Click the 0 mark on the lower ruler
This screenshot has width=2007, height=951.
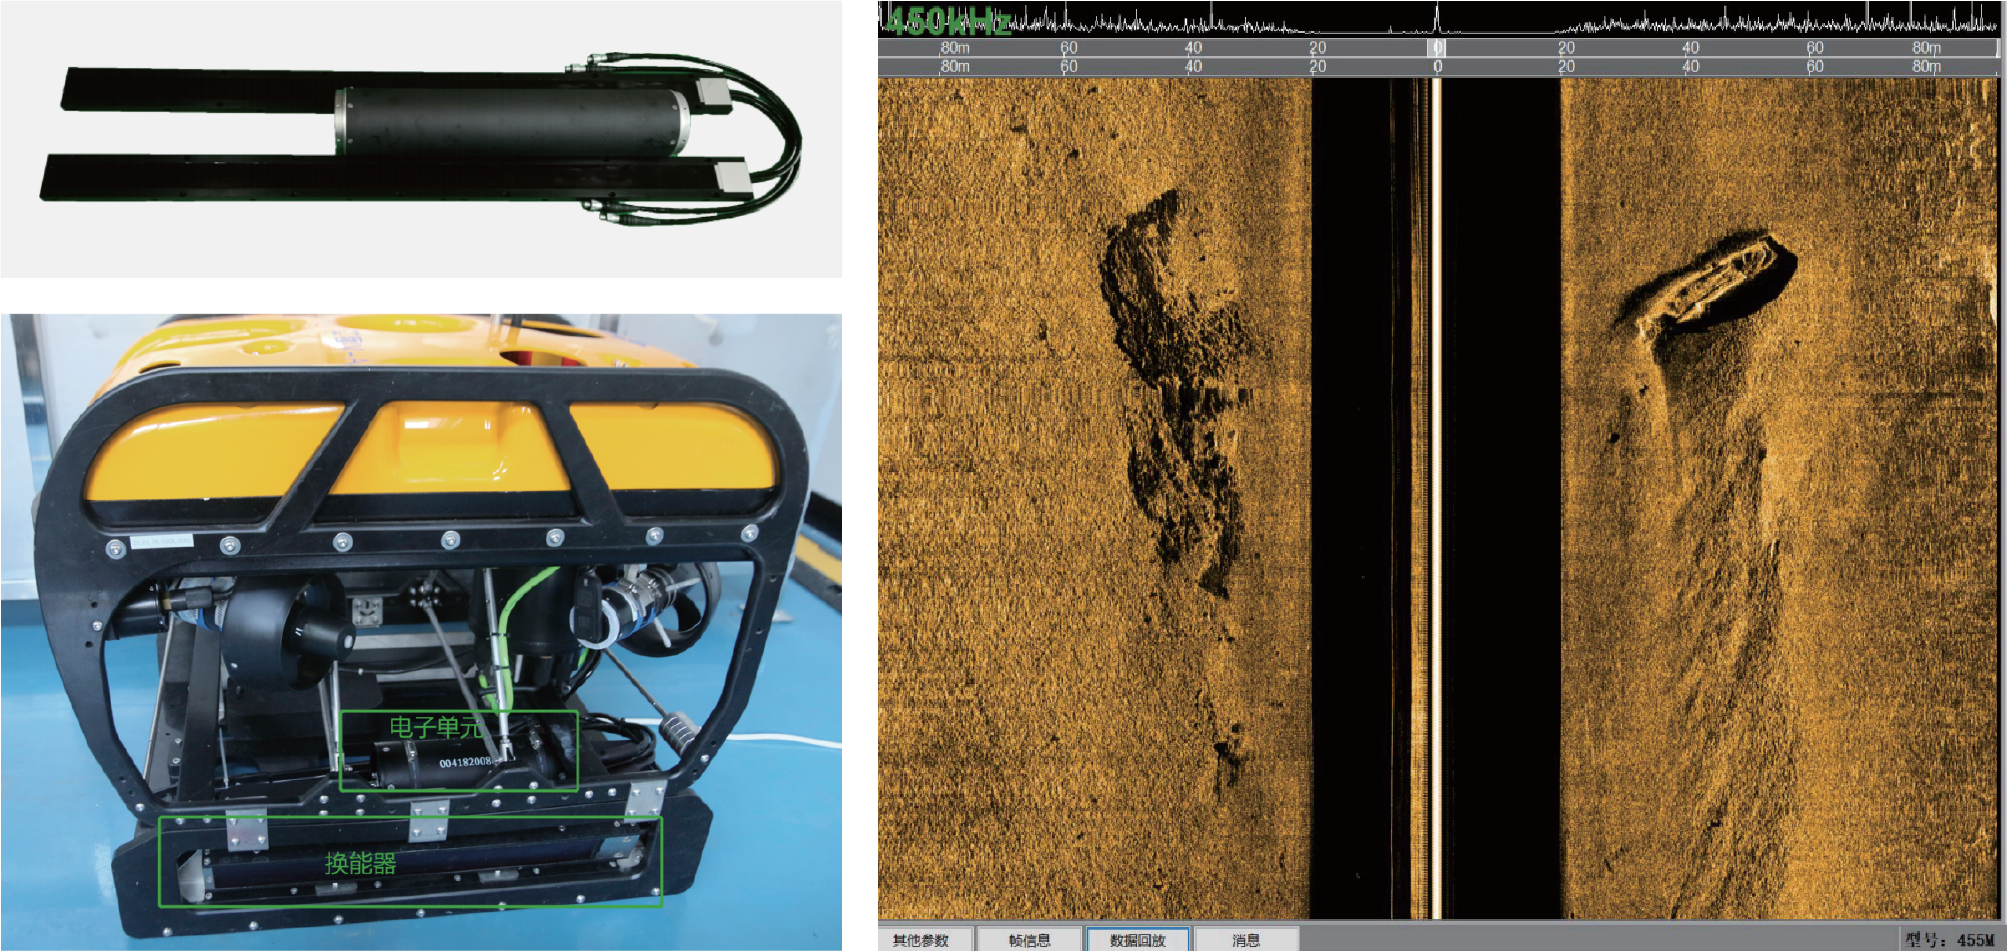[x=1437, y=67]
